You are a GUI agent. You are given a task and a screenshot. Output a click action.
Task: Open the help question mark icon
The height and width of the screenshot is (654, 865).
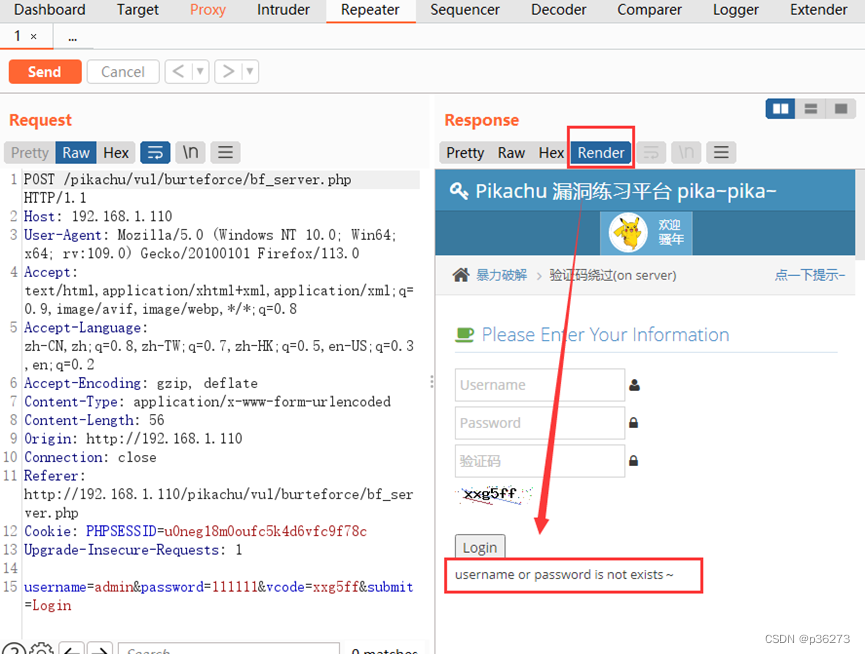pyautogui.click(x=14, y=648)
